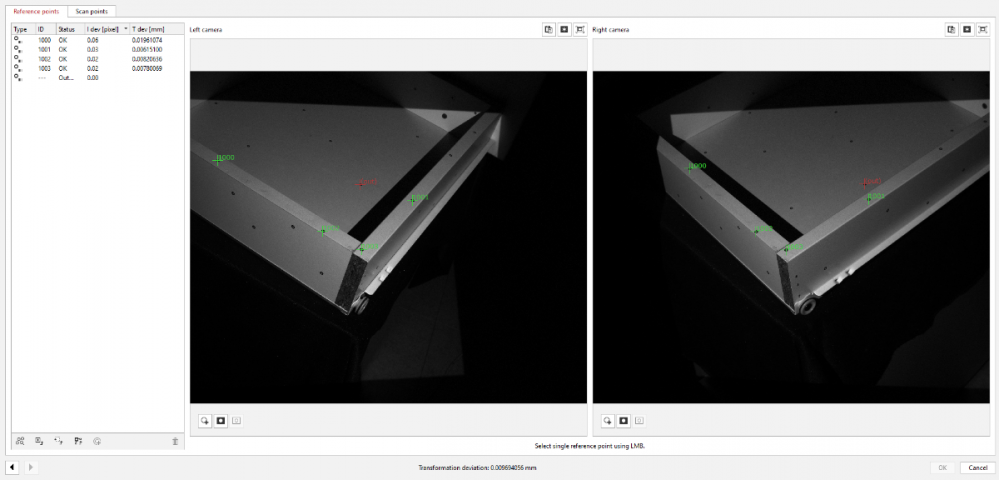Click dark camera icon below Right camera image
This screenshot has height=480, width=999.
[624, 421]
